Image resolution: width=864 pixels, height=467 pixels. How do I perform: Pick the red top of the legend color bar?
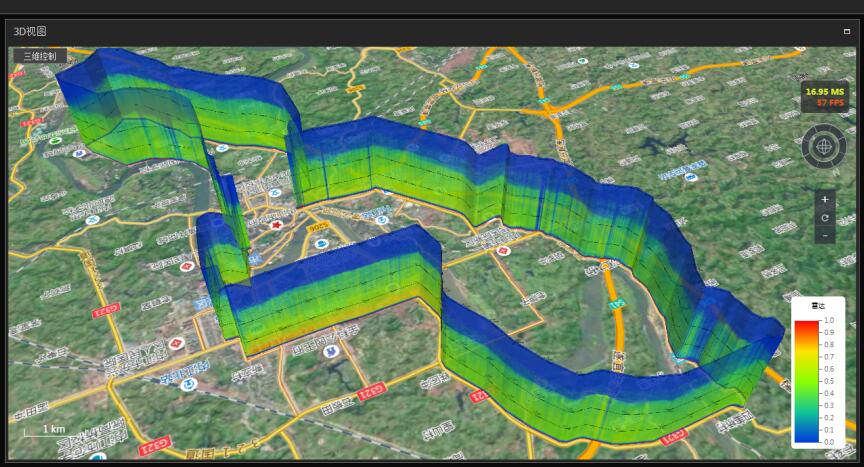point(806,327)
